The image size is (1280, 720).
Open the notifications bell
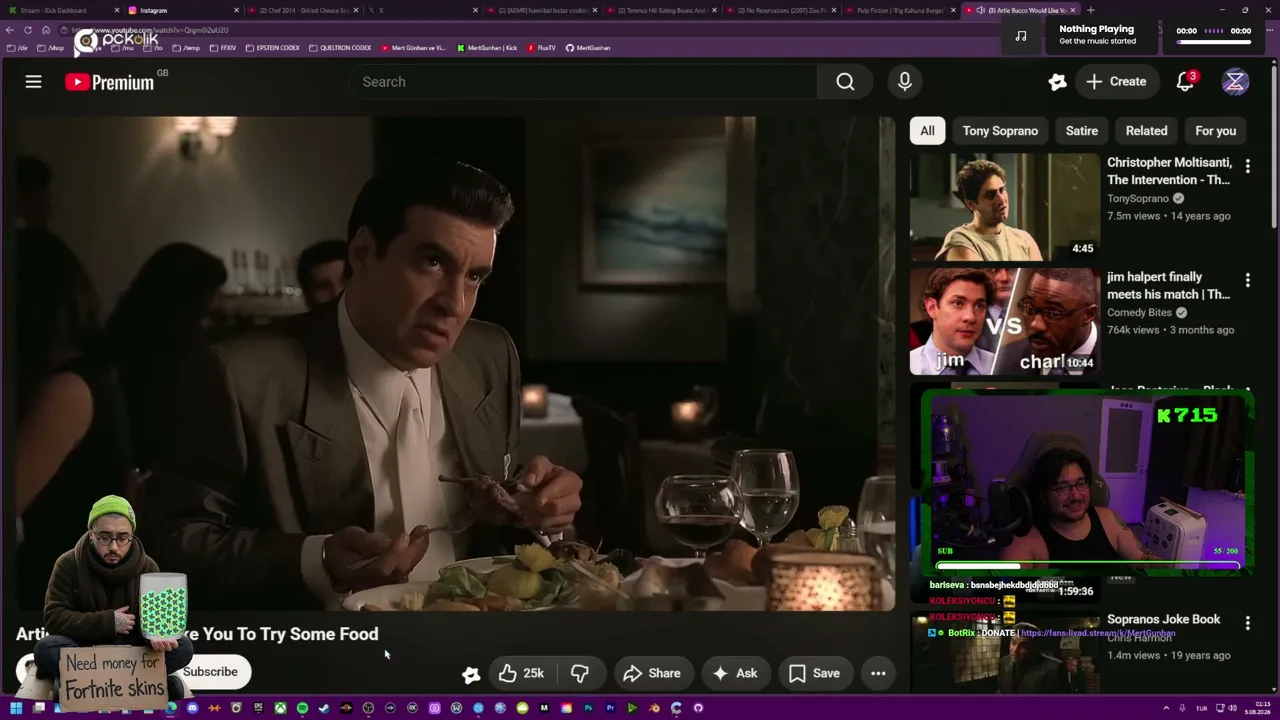(x=1185, y=82)
